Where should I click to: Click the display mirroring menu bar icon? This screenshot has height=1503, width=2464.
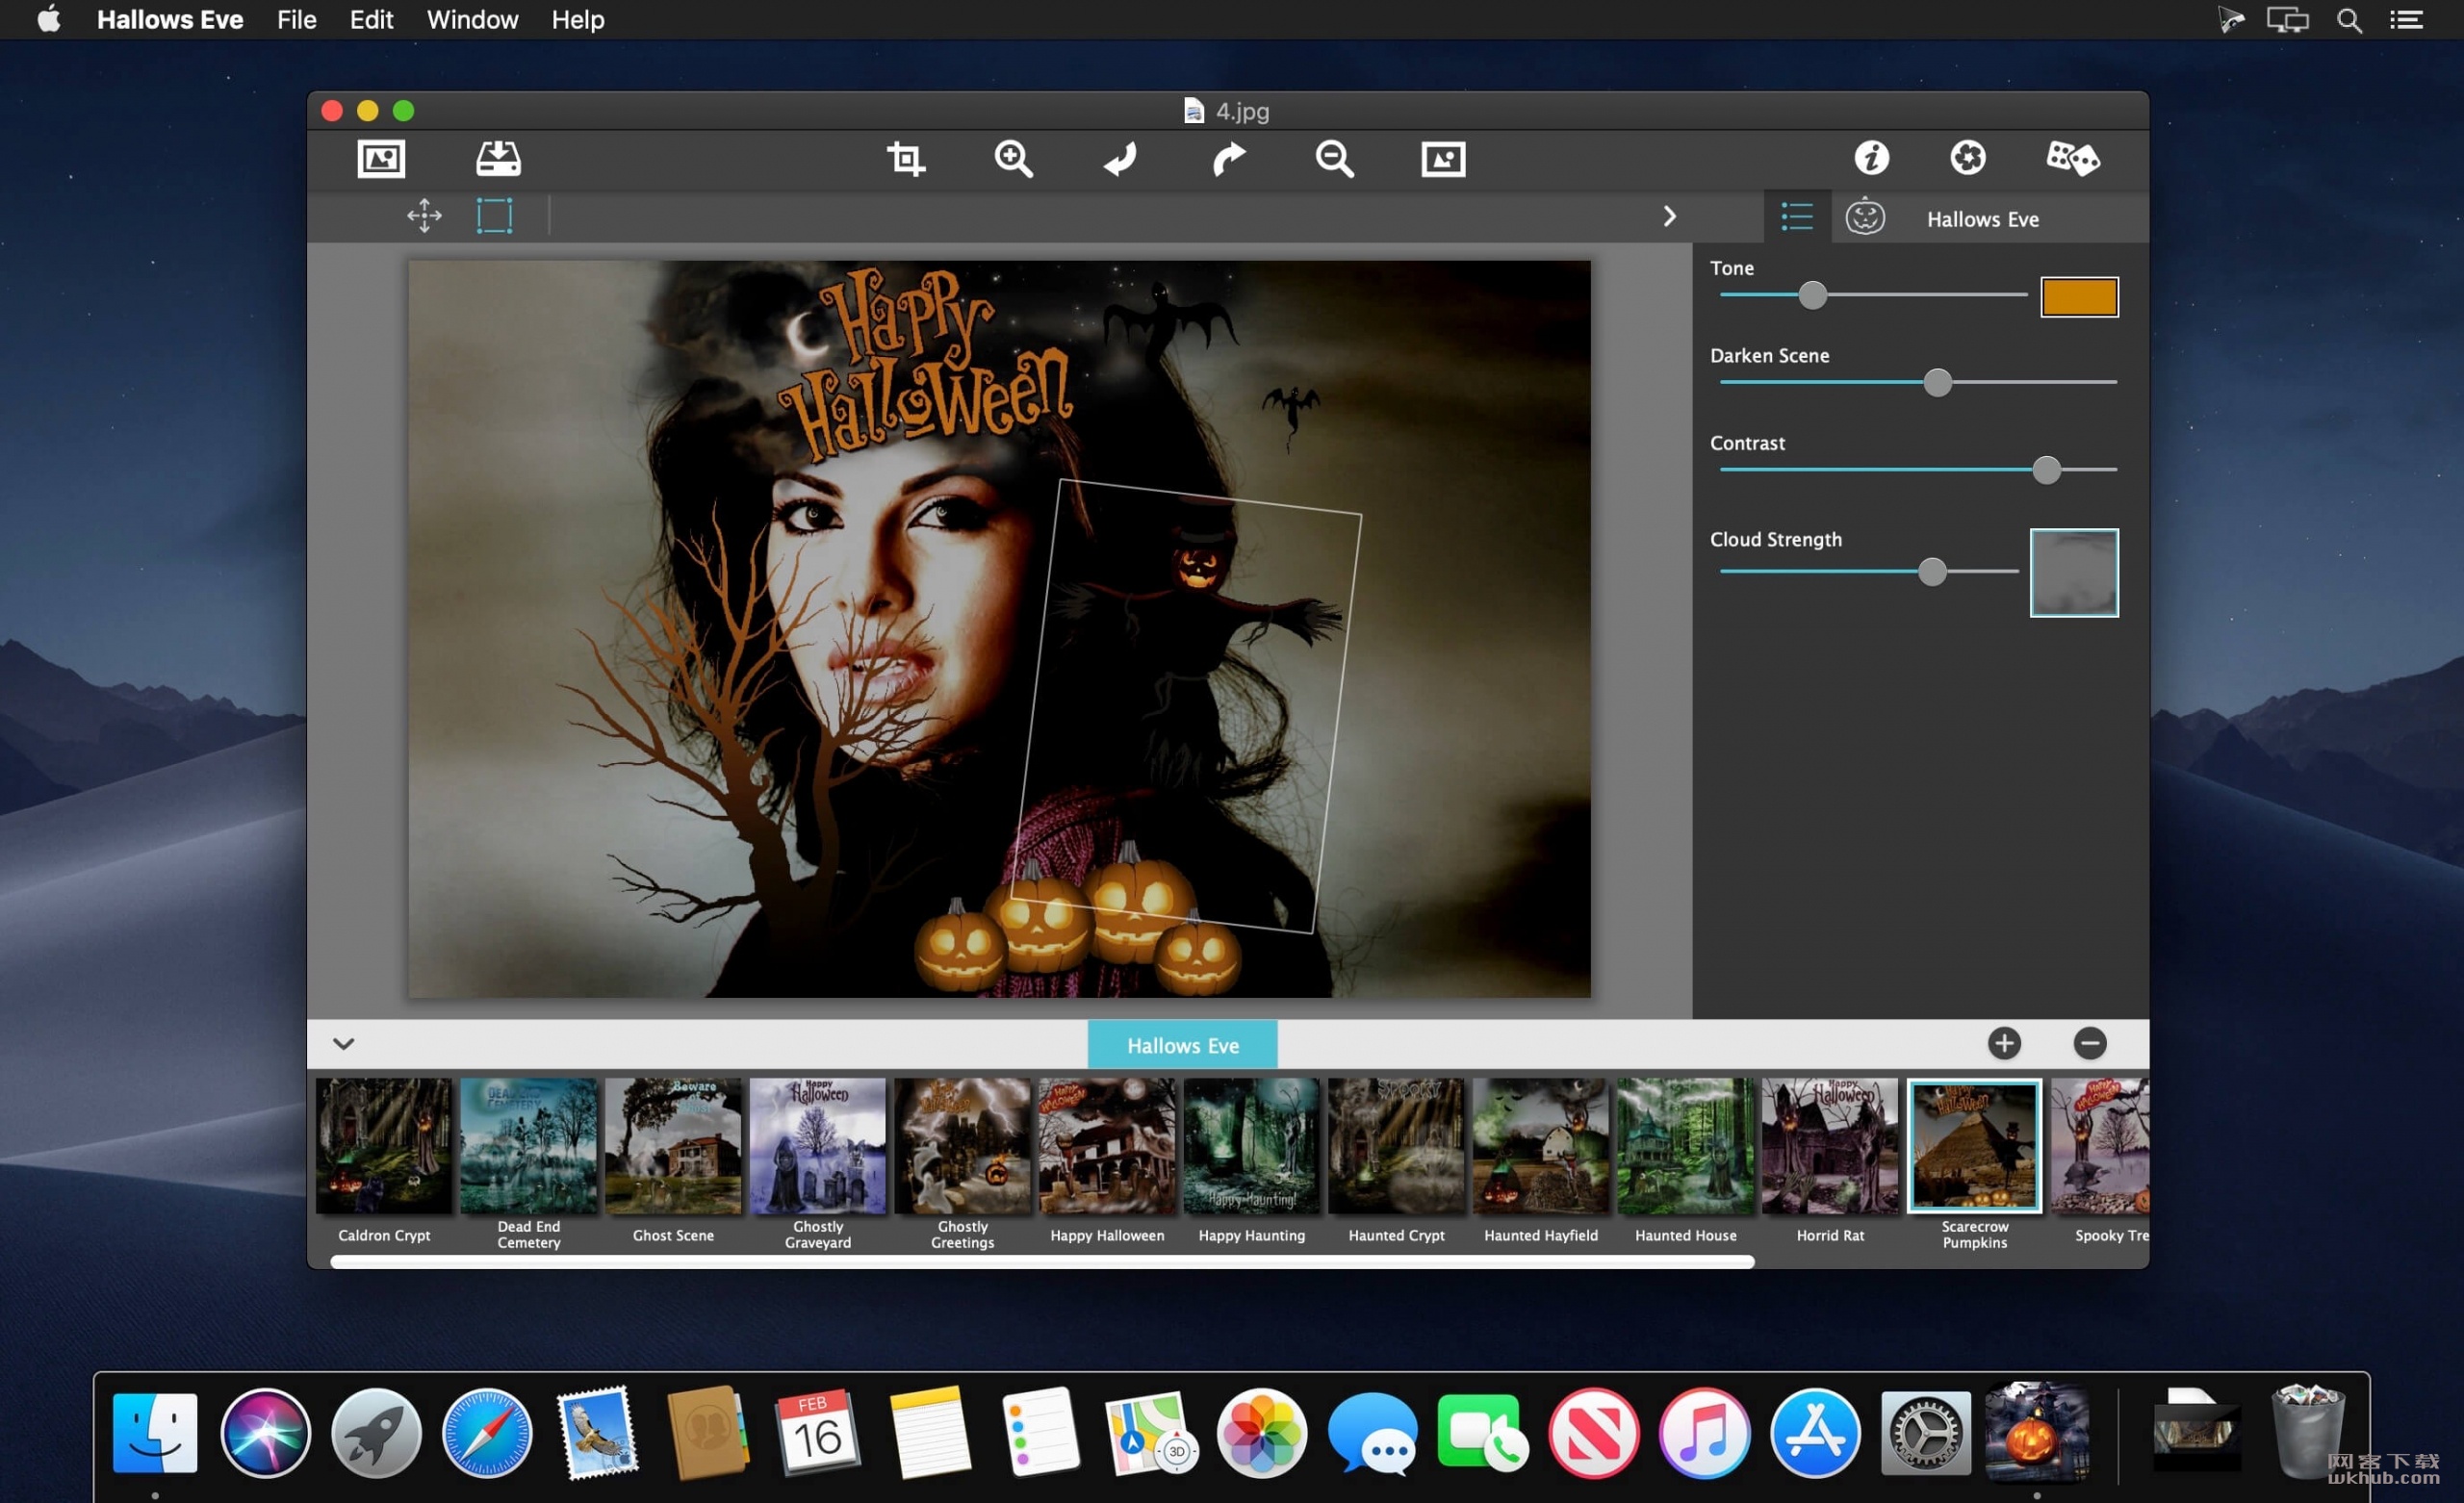tap(2287, 20)
